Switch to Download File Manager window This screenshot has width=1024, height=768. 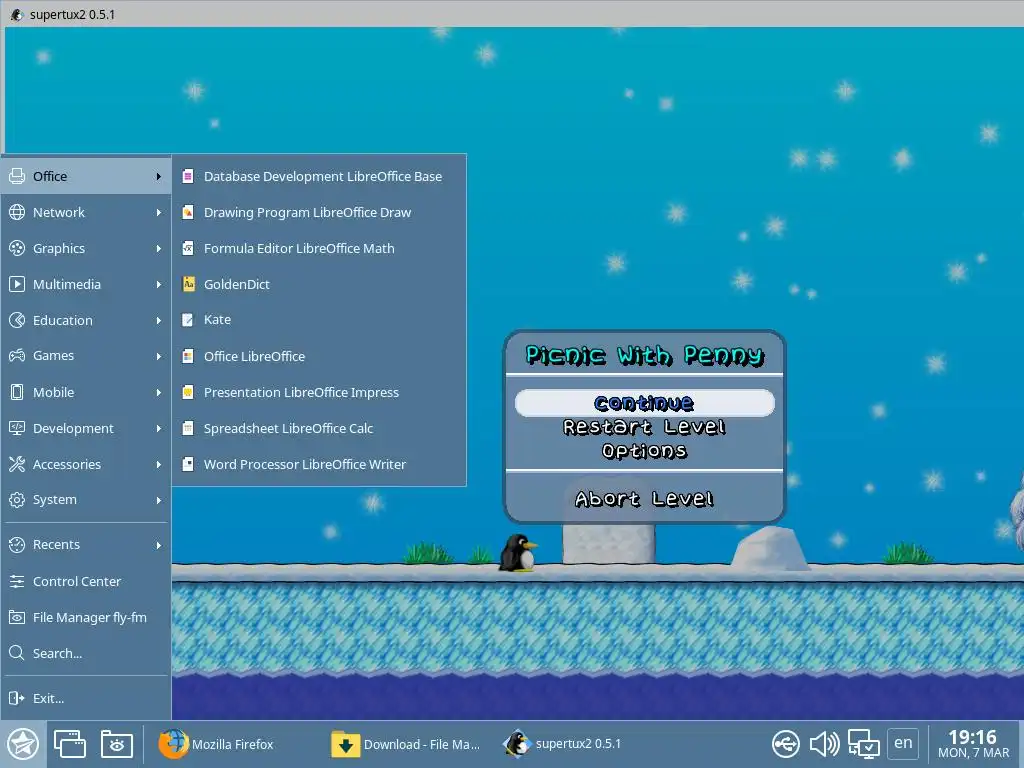pos(406,744)
